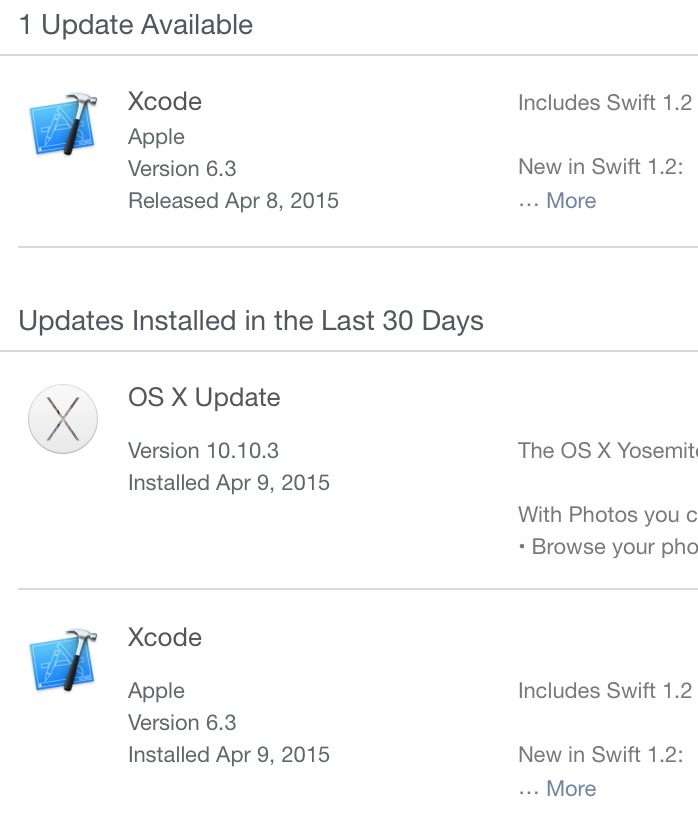698x818 pixels.
Task: Click the 1 Update Available heading
Action: point(136,25)
